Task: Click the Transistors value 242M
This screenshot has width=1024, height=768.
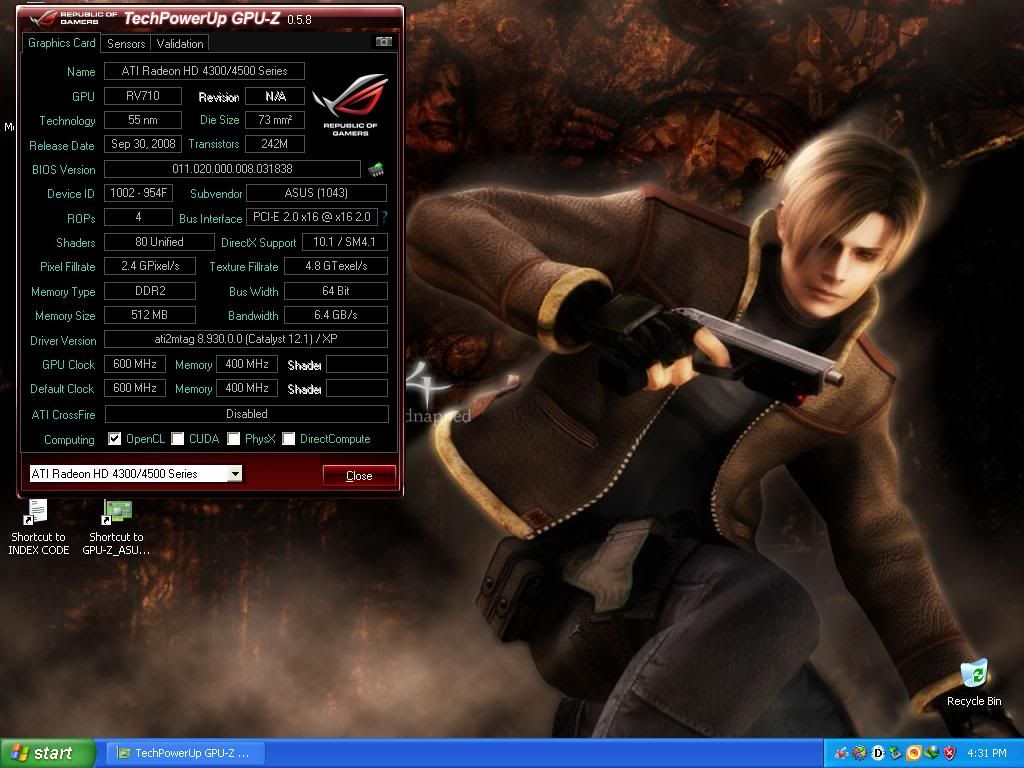Action: tap(275, 144)
